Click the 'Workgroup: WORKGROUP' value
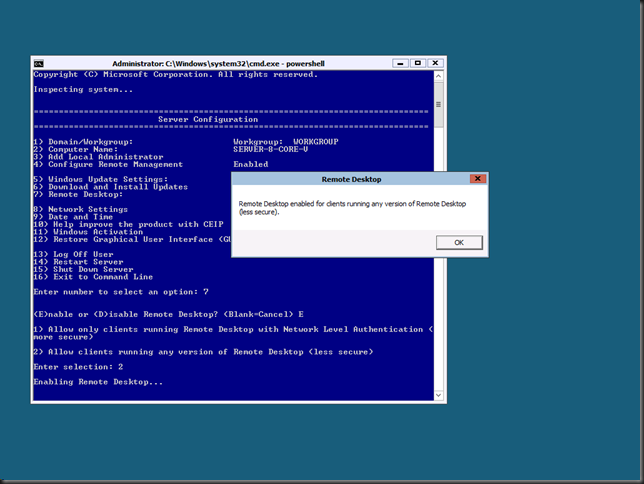Screen dimensions: 644x484 point(286,142)
